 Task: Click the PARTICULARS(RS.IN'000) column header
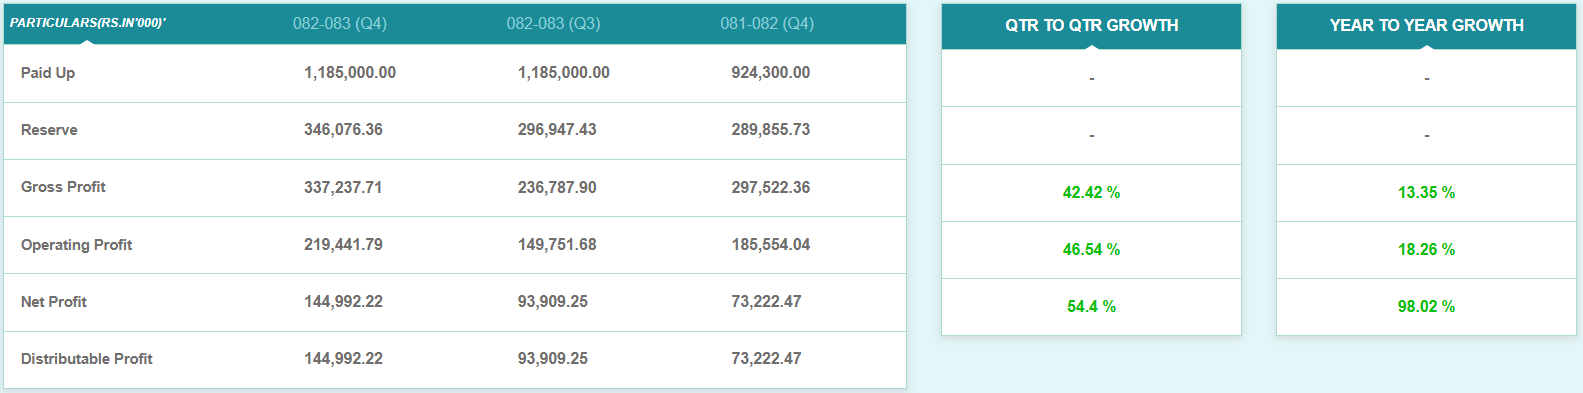(x=88, y=23)
